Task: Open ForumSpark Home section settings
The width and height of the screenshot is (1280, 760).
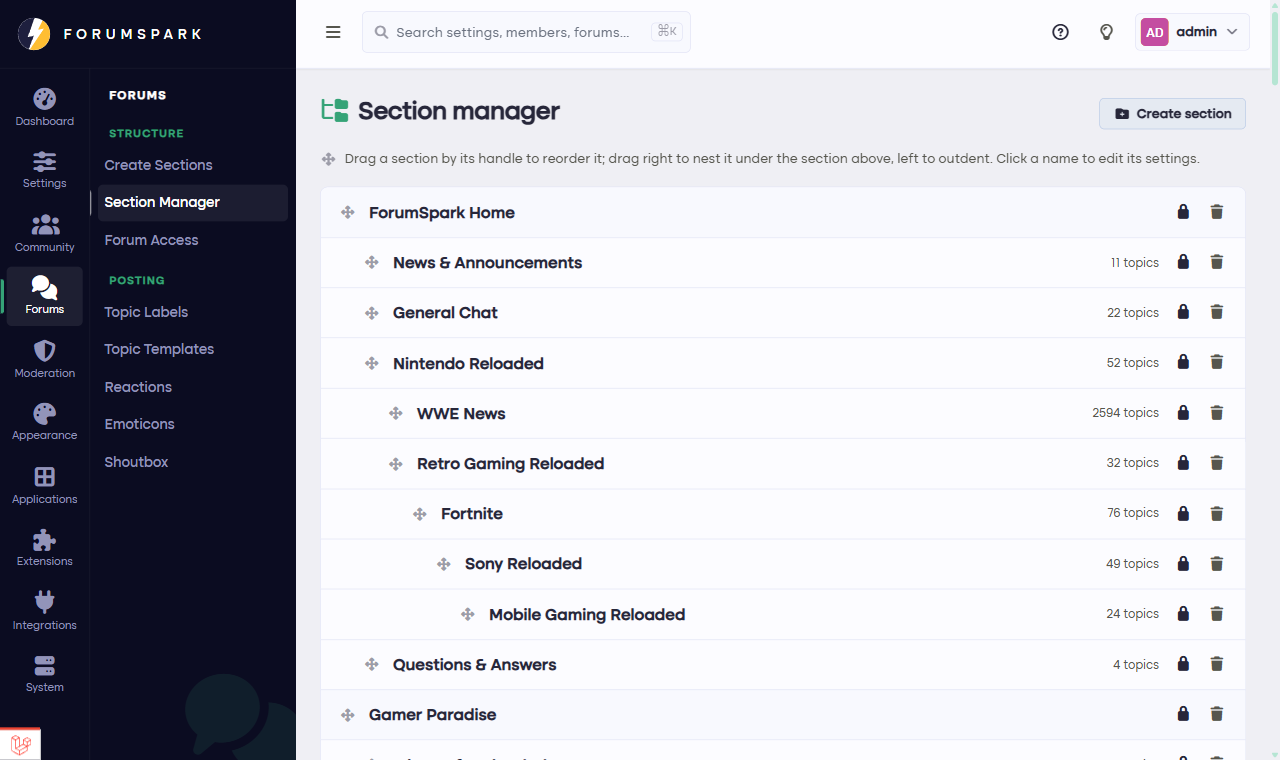Action: coord(442,213)
